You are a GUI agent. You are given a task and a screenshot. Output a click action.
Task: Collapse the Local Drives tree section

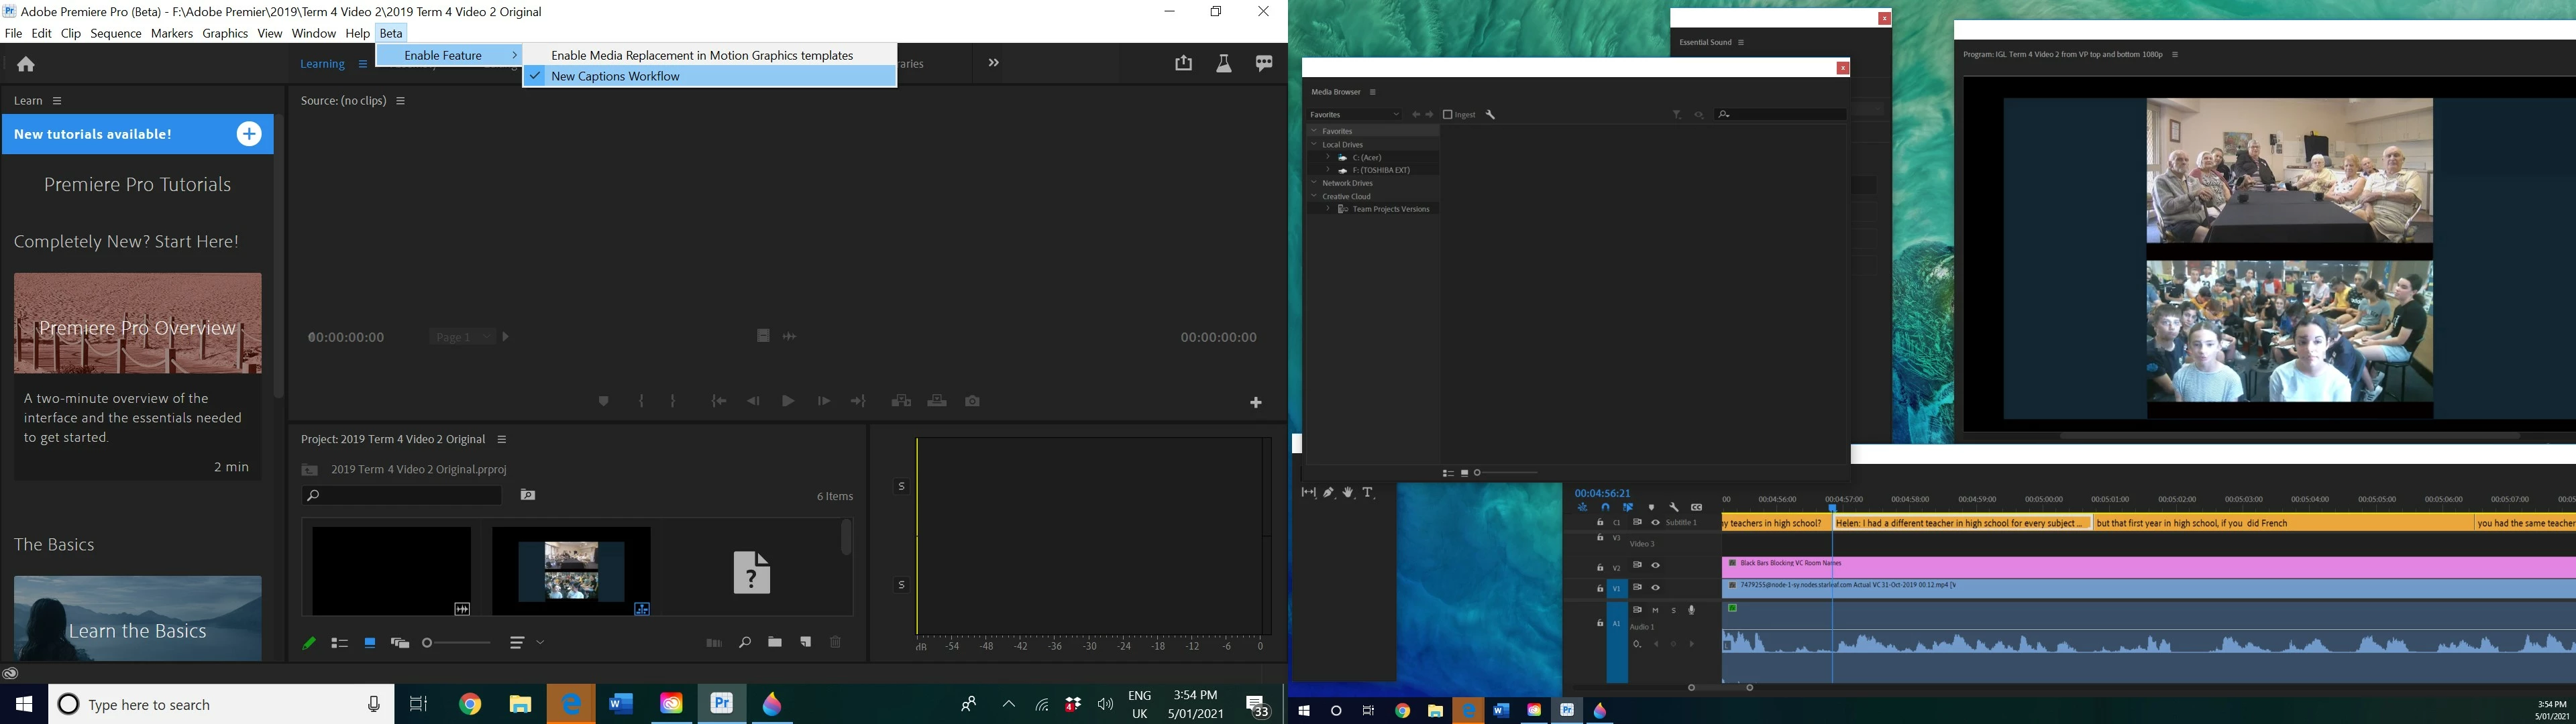click(1314, 144)
